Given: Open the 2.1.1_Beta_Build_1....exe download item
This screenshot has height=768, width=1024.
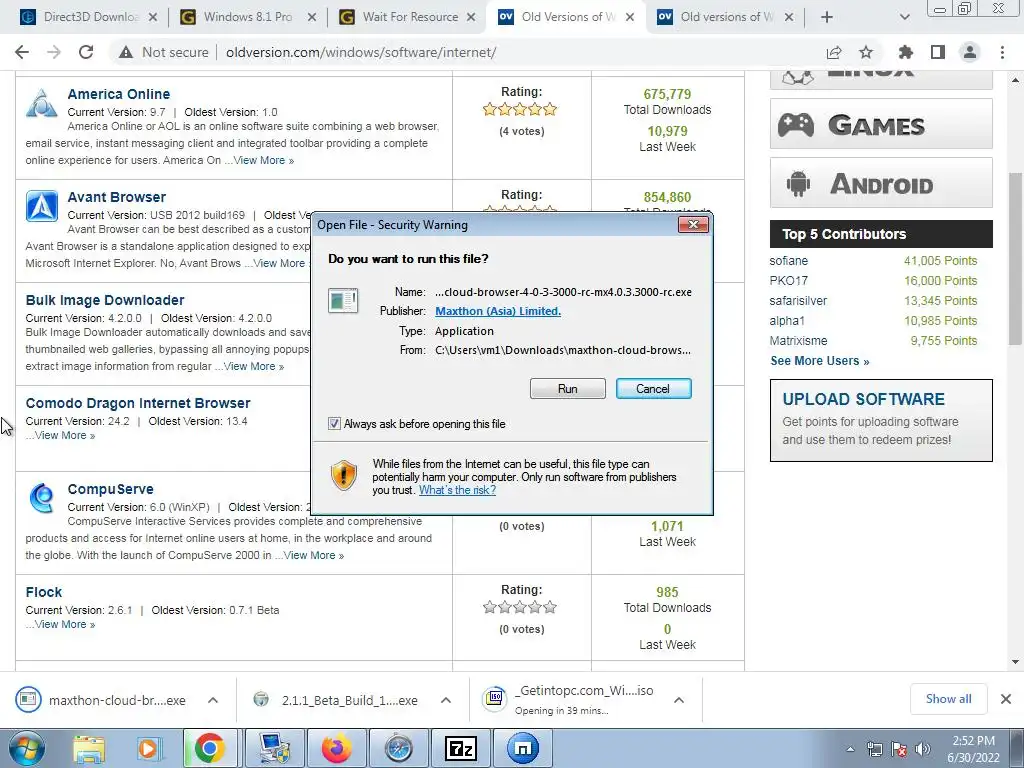Looking at the screenshot, I should tap(335, 700).
